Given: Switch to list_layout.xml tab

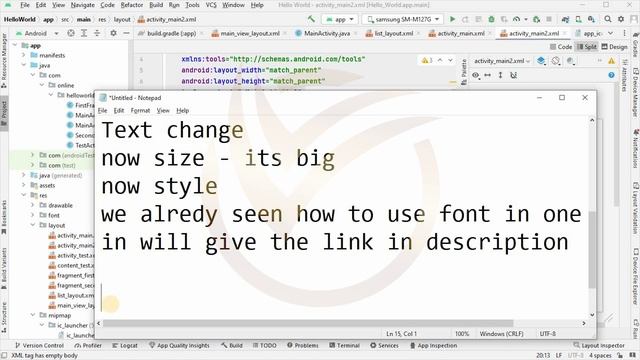Looking at the screenshot, I should coord(393,33).
